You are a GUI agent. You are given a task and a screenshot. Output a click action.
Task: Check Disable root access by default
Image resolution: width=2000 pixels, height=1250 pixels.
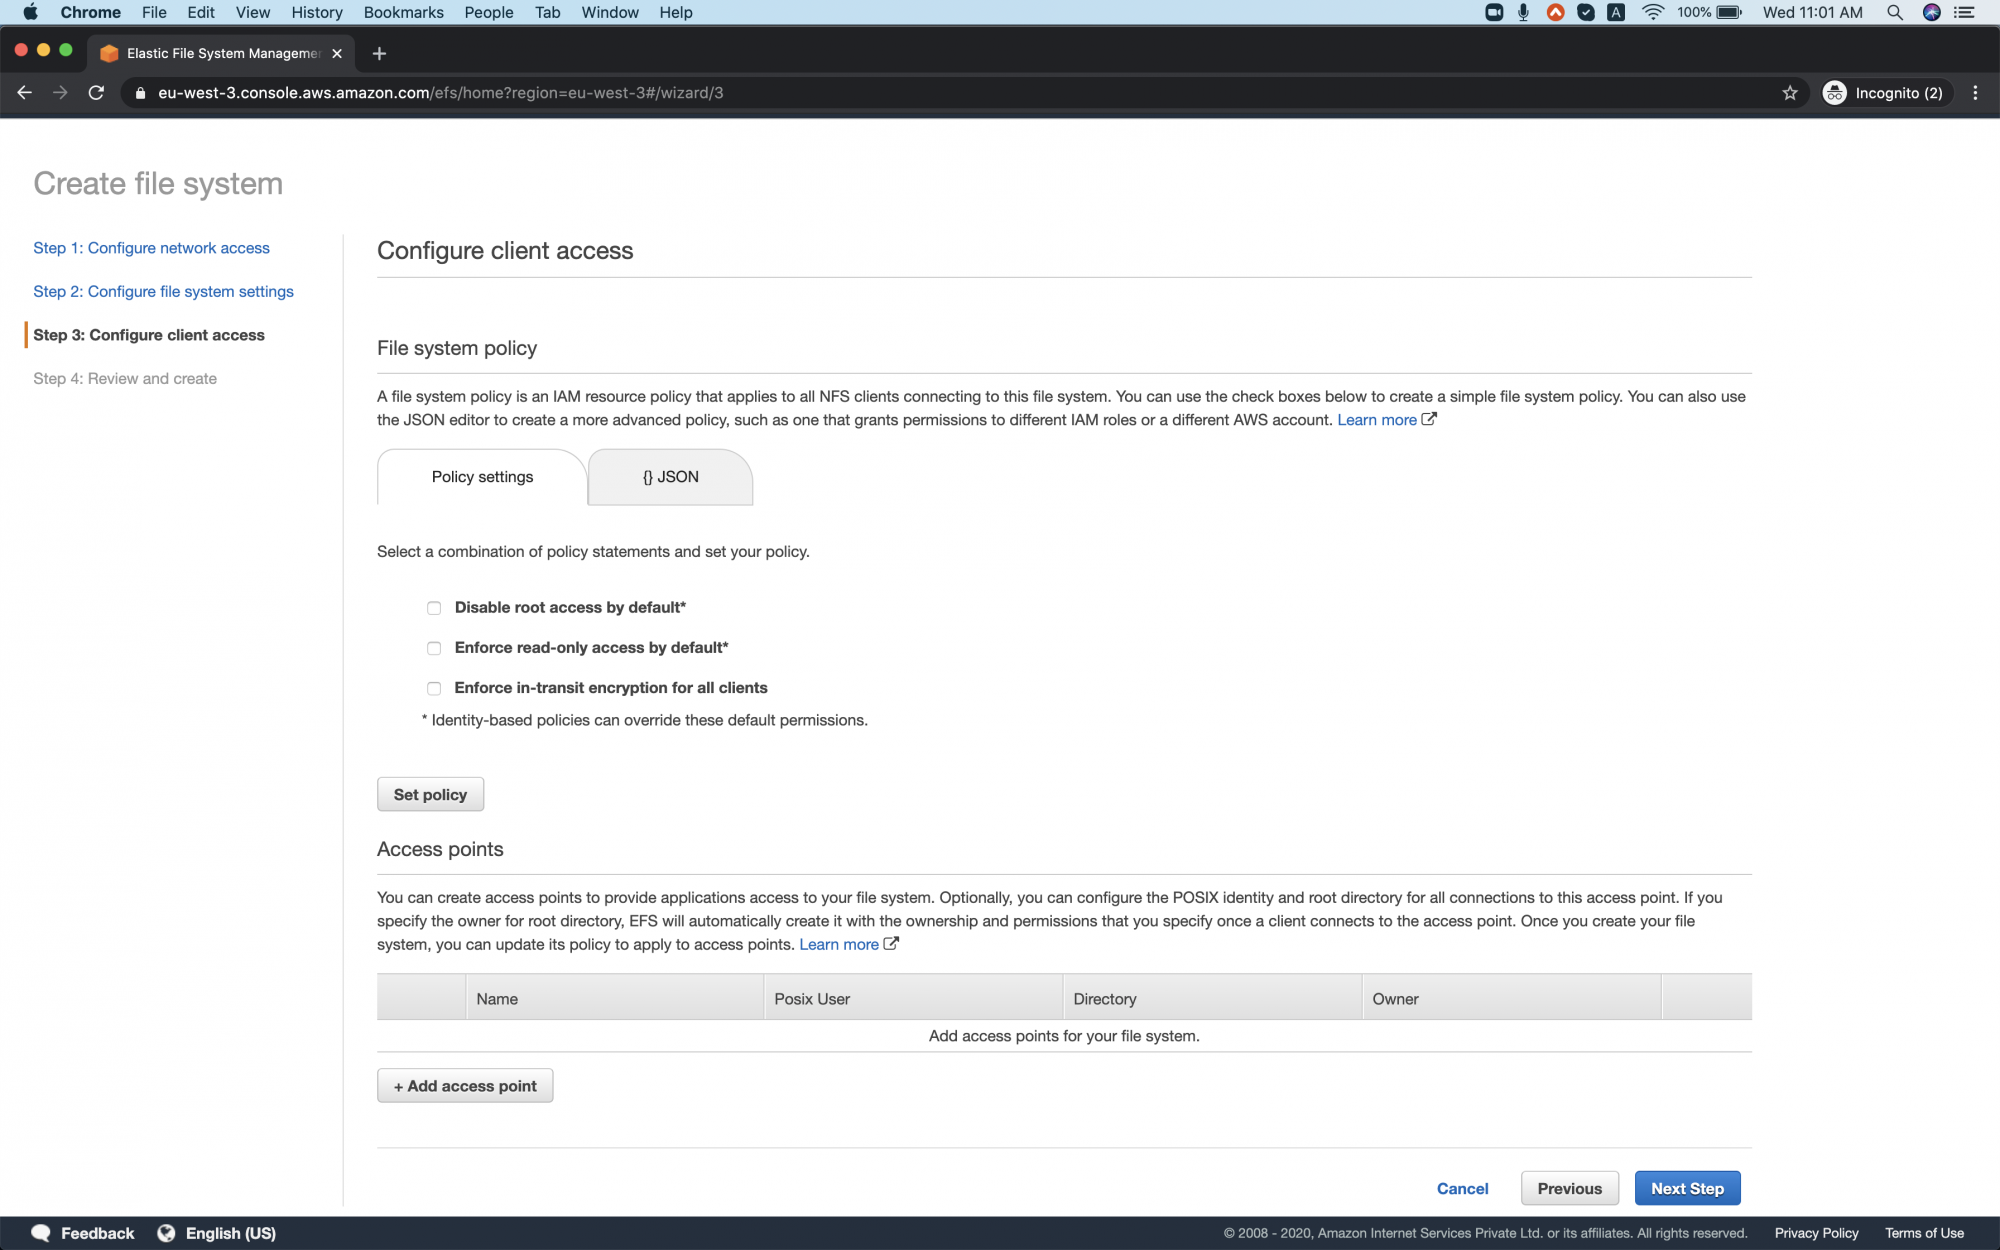pyautogui.click(x=433, y=607)
